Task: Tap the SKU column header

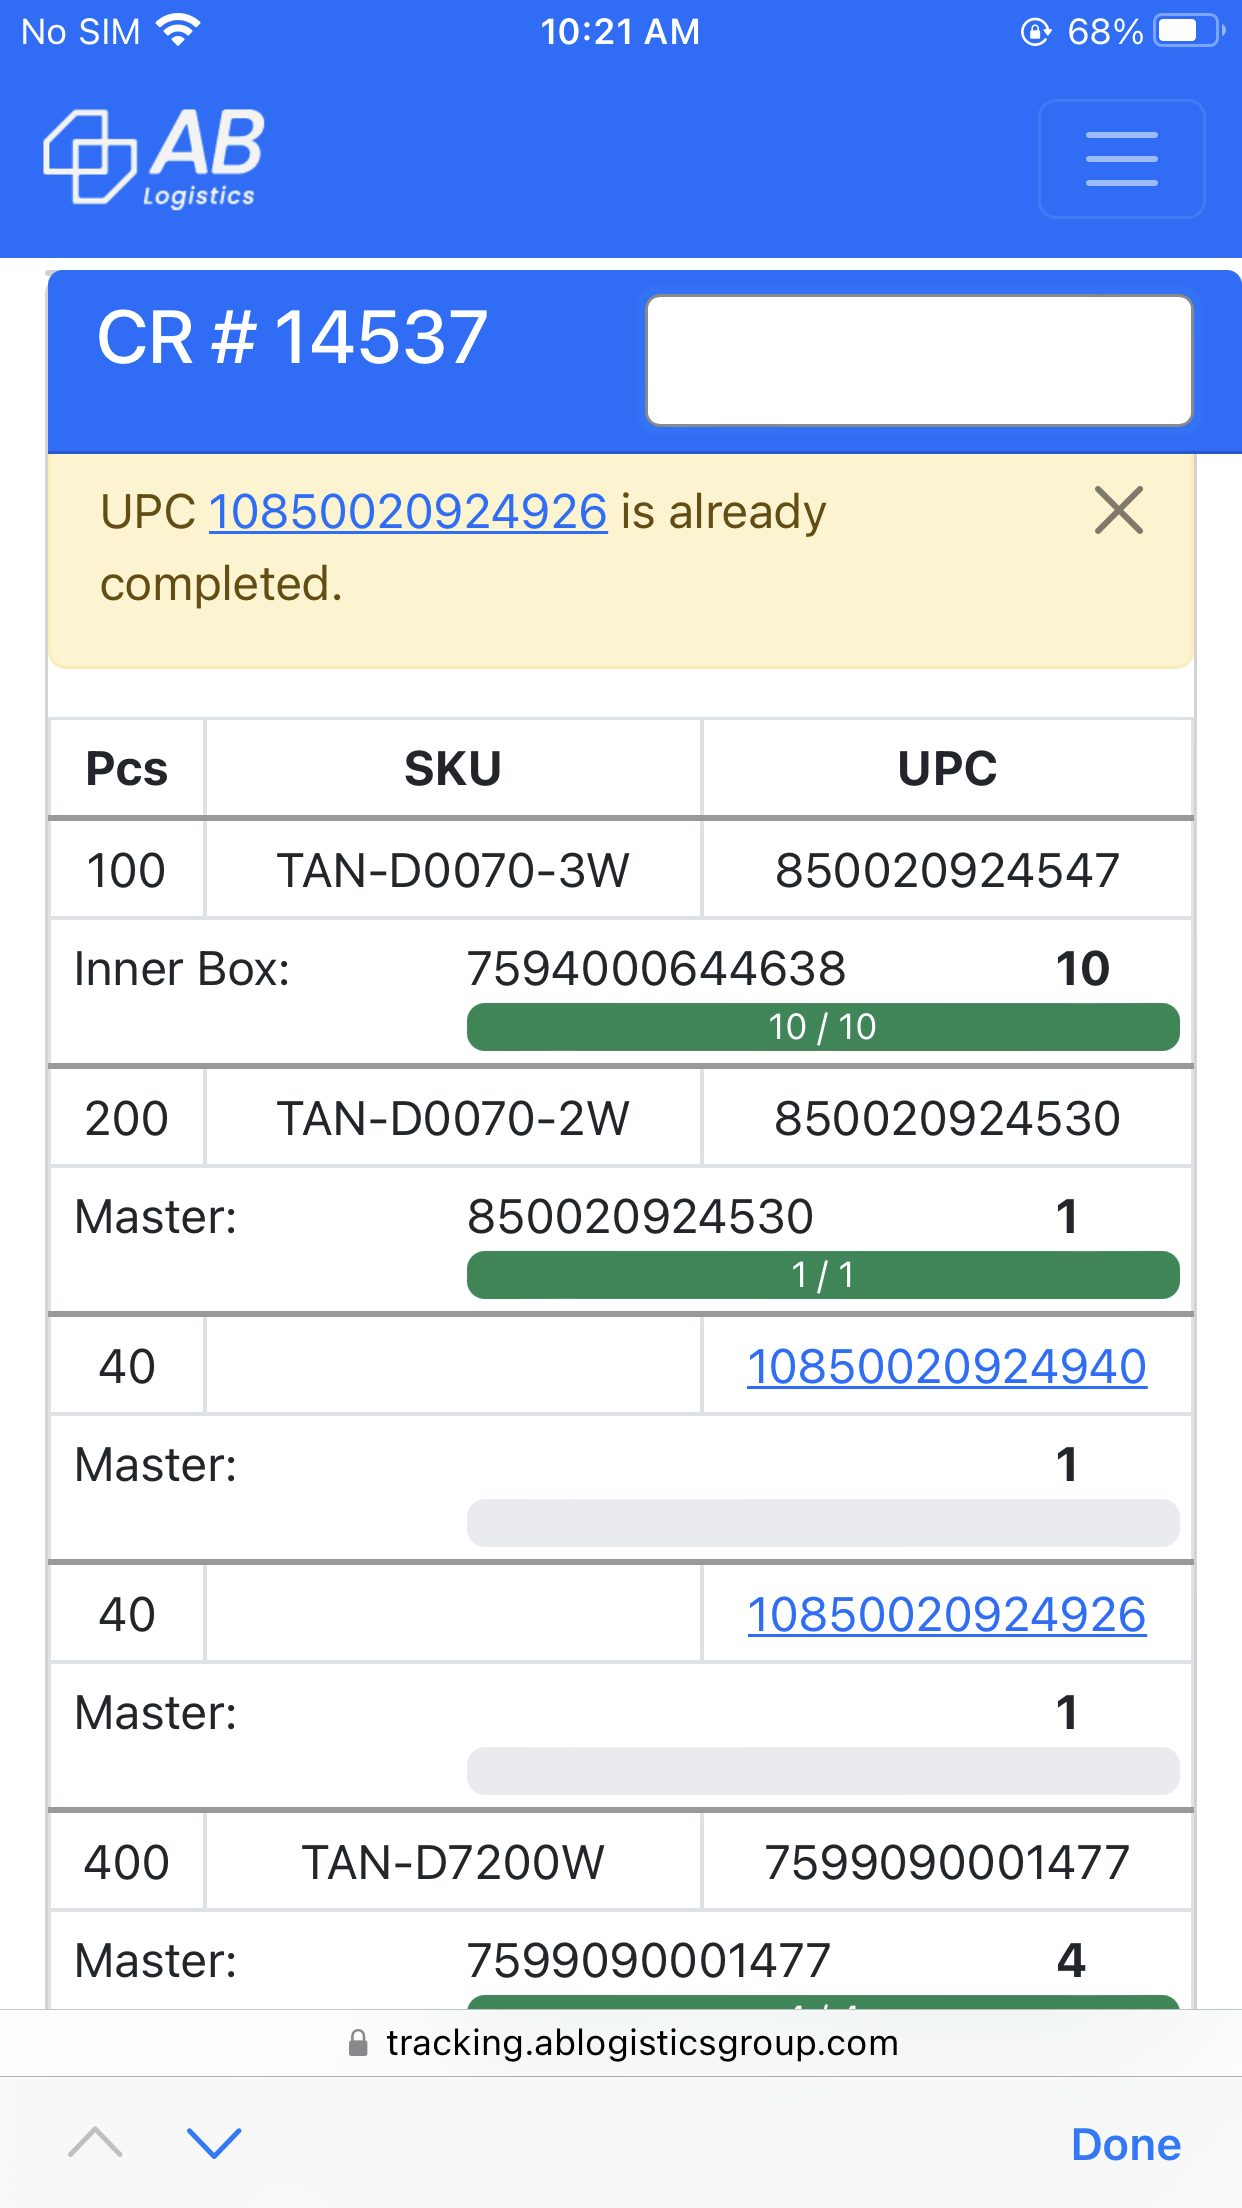Action: click(x=452, y=769)
